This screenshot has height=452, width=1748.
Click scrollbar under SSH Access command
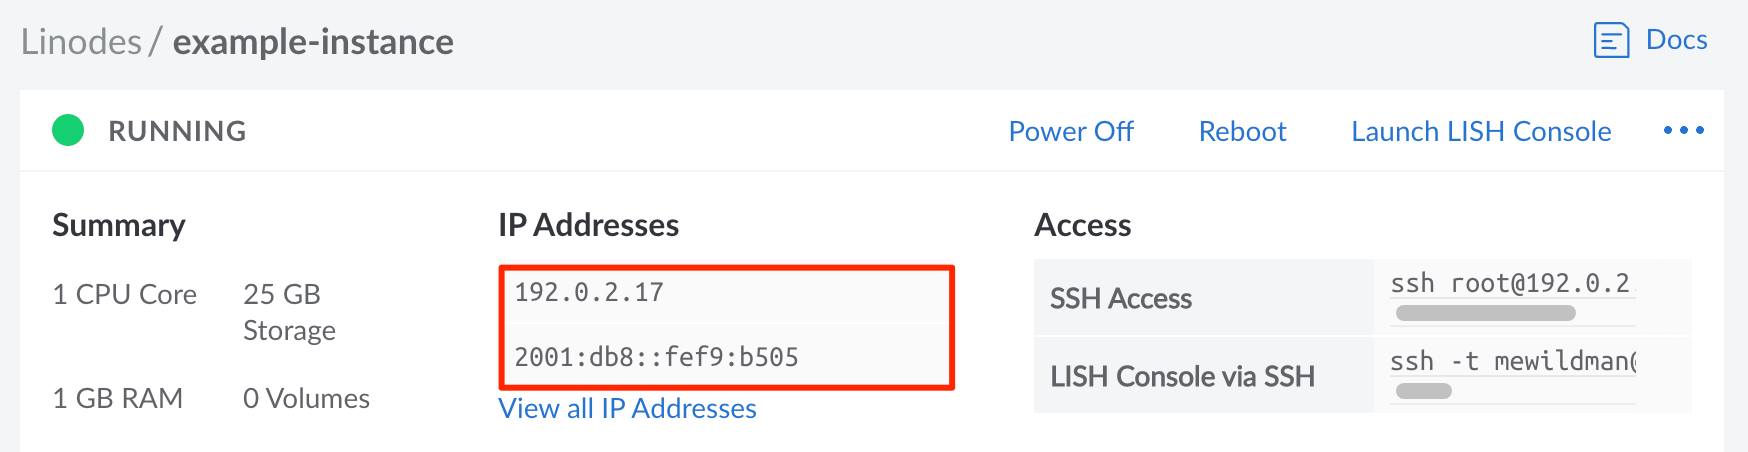click(1485, 314)
